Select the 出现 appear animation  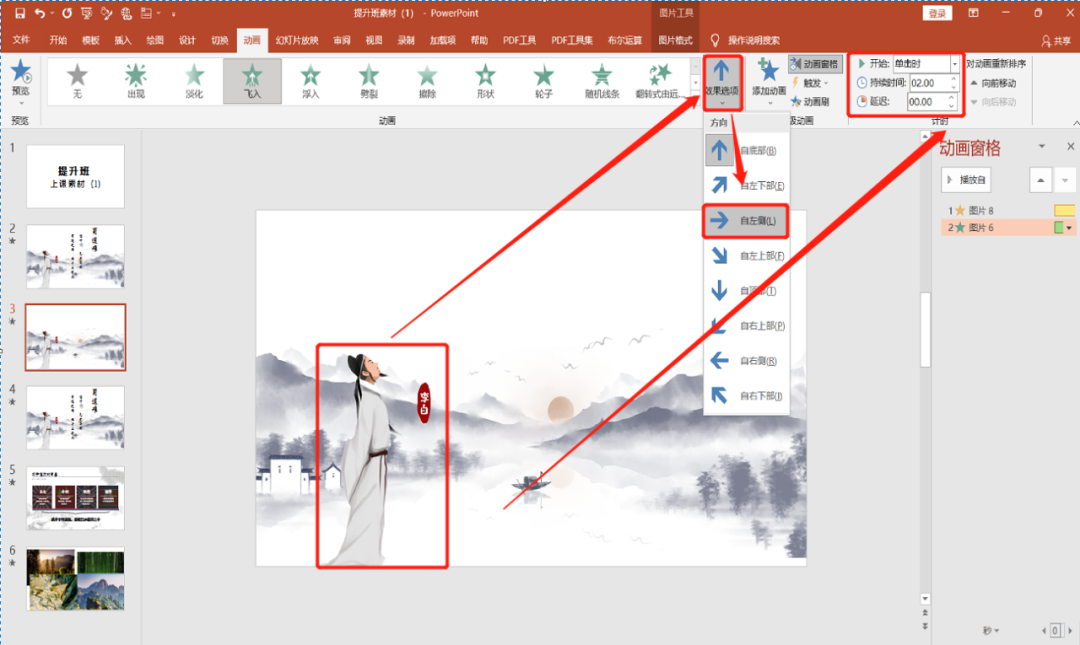[x=136, y=81]
